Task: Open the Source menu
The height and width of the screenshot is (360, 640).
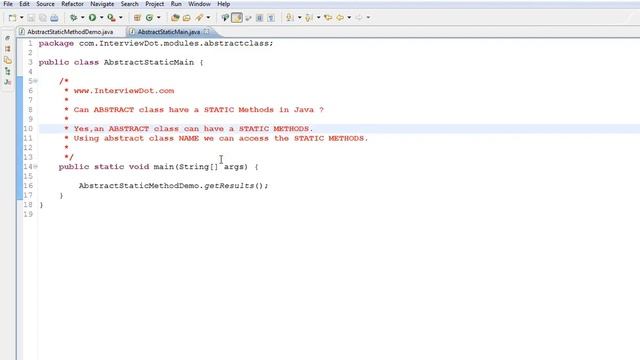Action: [x=45, y=4]
